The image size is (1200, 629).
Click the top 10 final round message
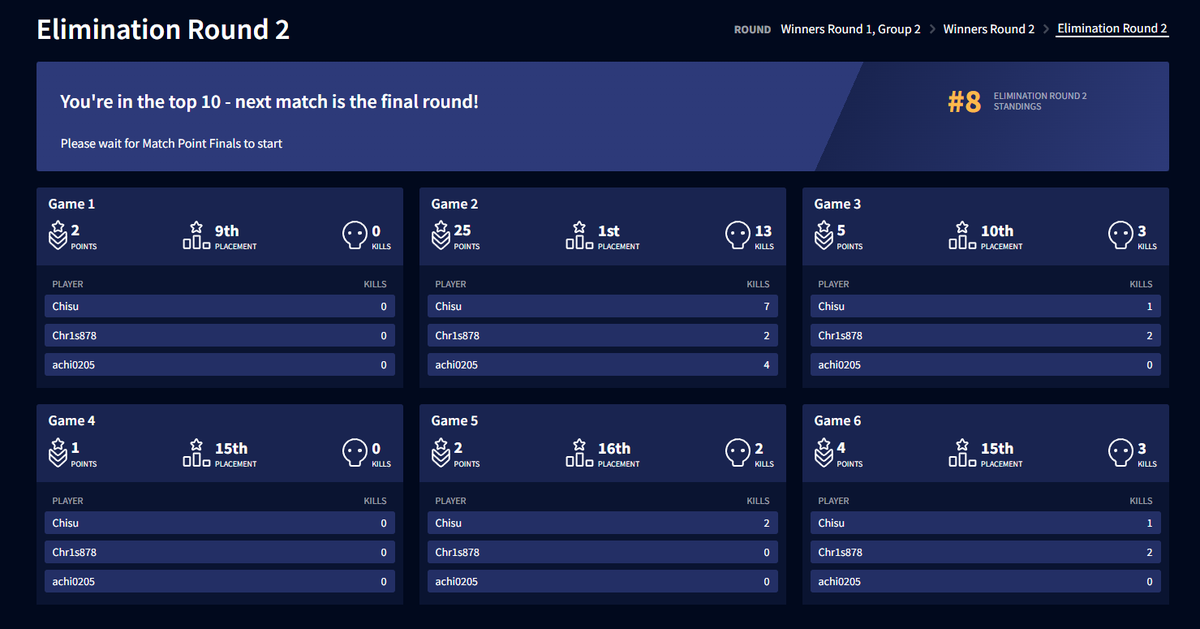point(269,101)
